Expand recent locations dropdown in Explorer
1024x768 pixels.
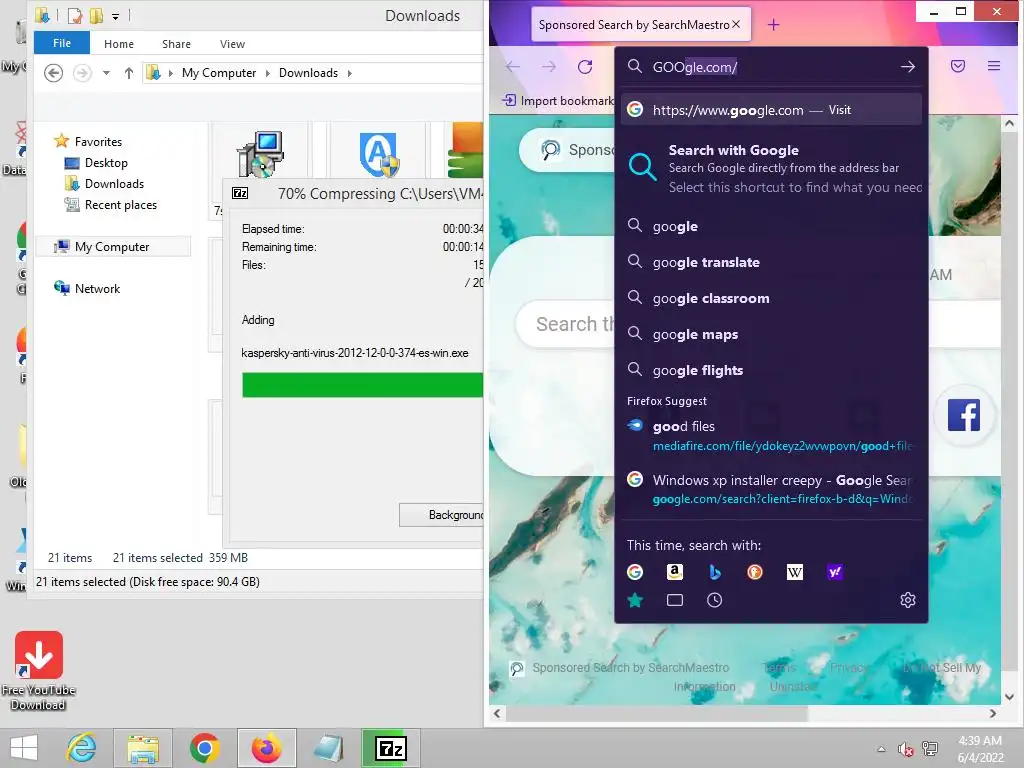[x=106, y=73]
